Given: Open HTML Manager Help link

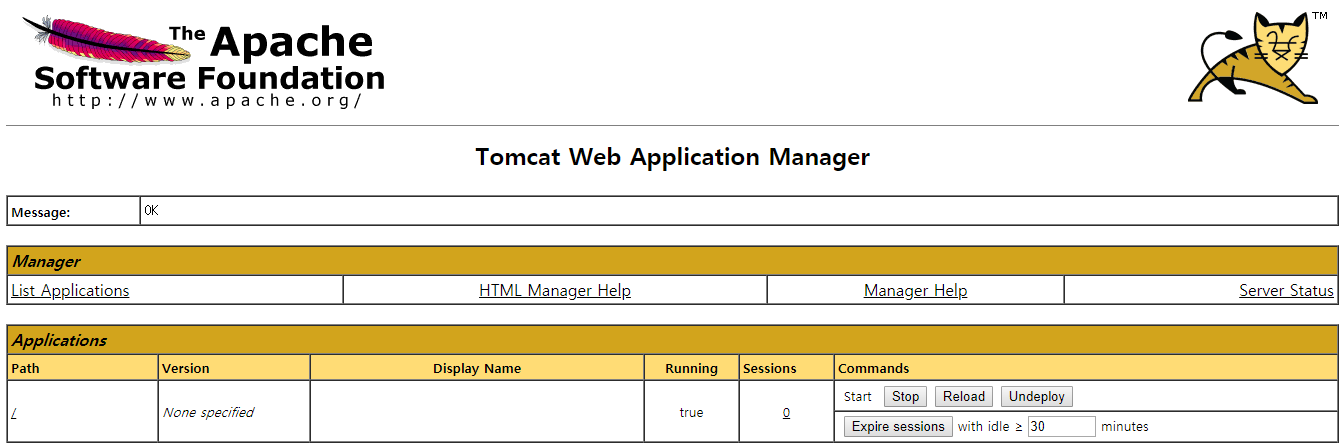Looking at the screenshot, I should coord(555,291).
